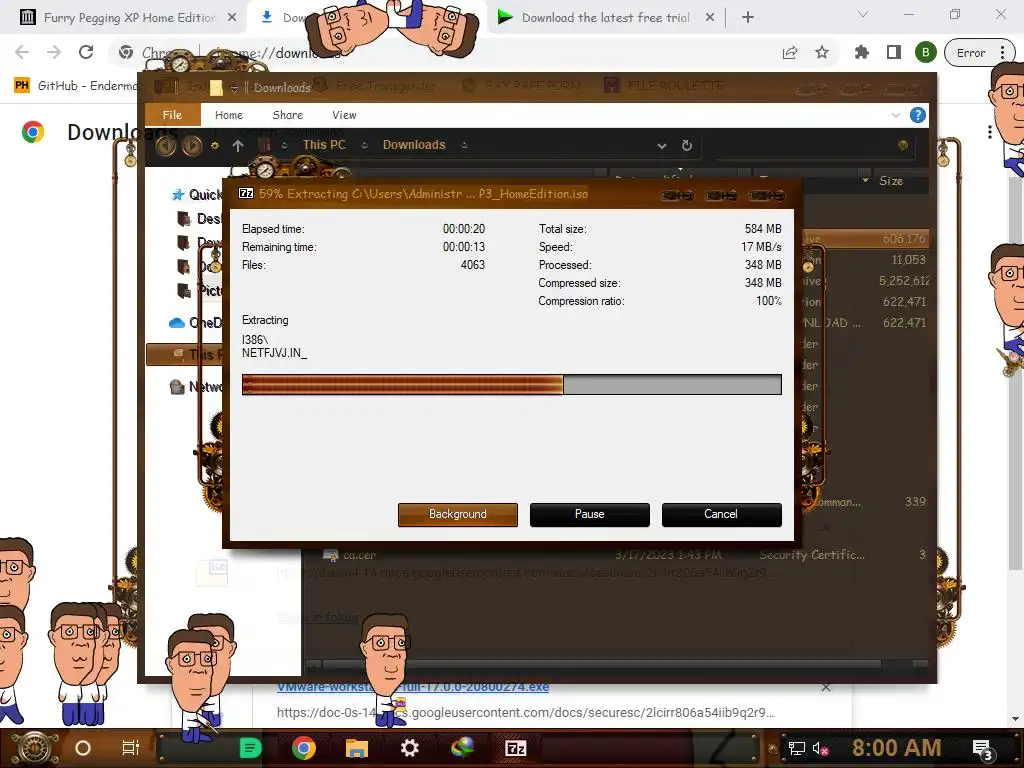Open the GitHub bookmark in bookmarks bar

(76, 86)
